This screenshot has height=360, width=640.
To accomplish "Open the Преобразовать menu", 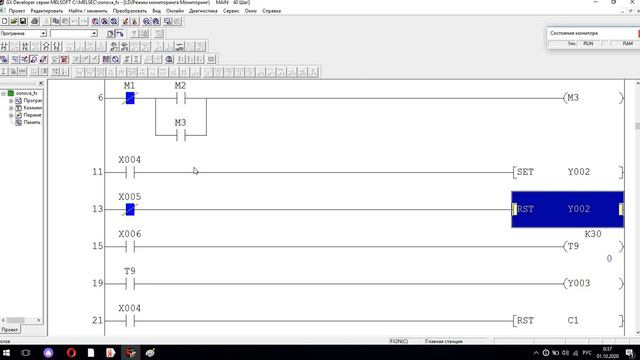I will point(130,11).
